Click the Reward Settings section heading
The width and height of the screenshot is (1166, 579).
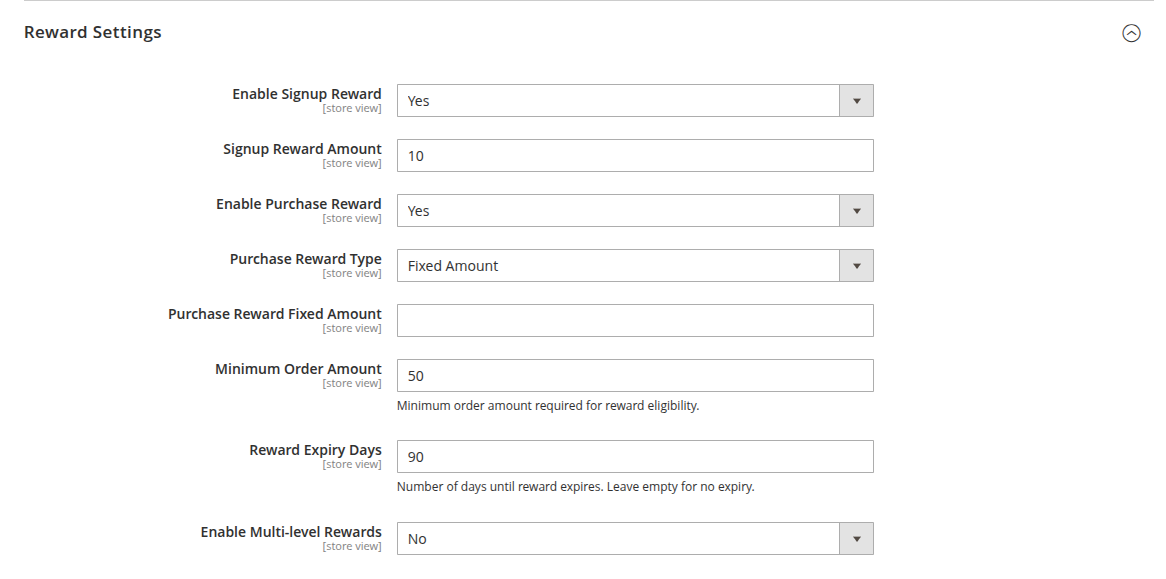coord(93,32)
